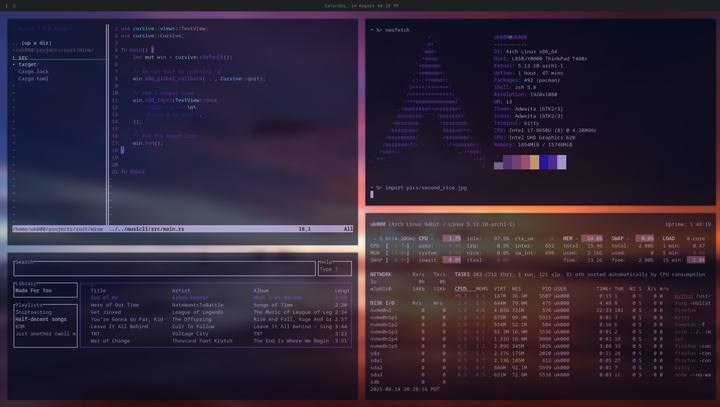The image size is (720, 407).
Task: Click the Arch Linux ASCII logo
Action: click(x=430, y=103)
